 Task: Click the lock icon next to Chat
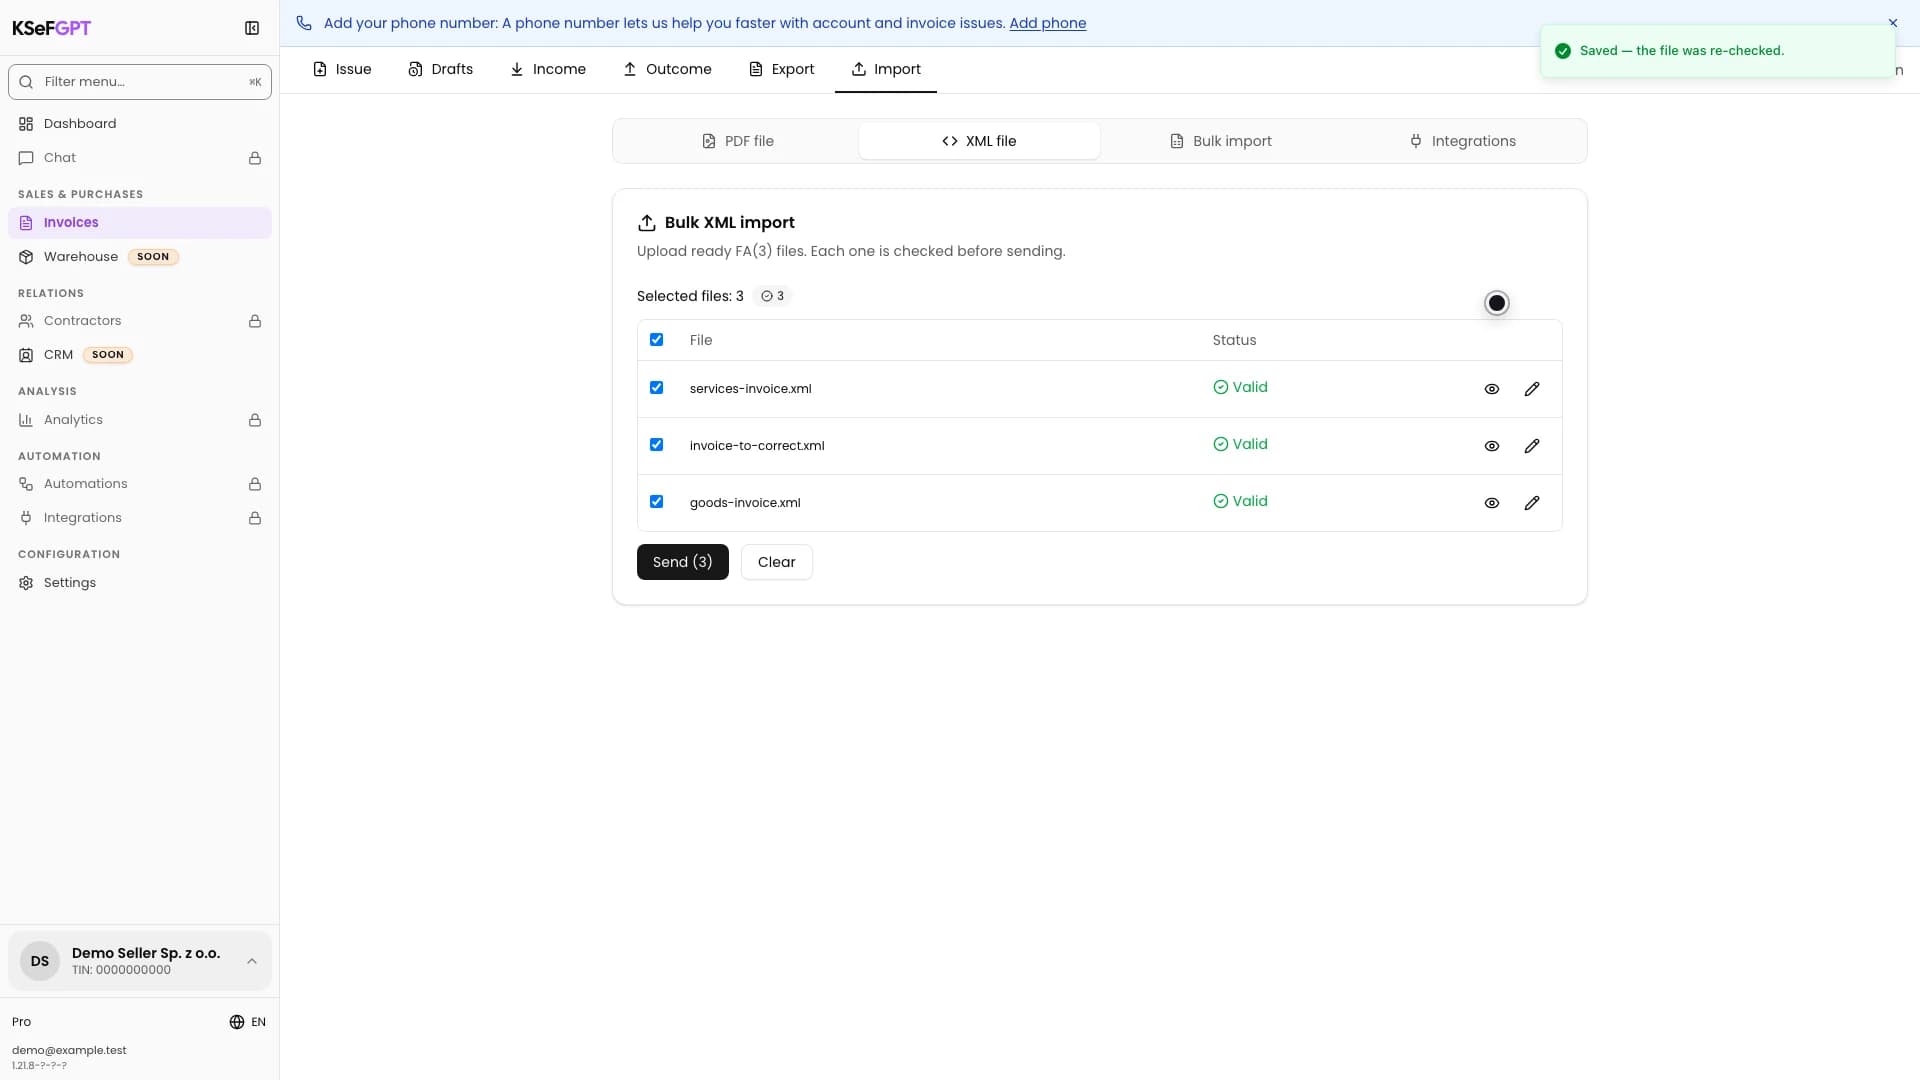[x=255, y=158]
